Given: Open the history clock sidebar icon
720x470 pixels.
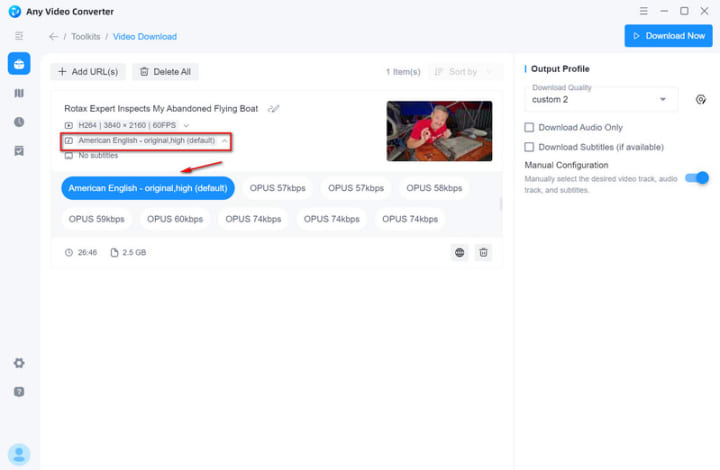Looking at the screenshot, I should click(19, 122).
